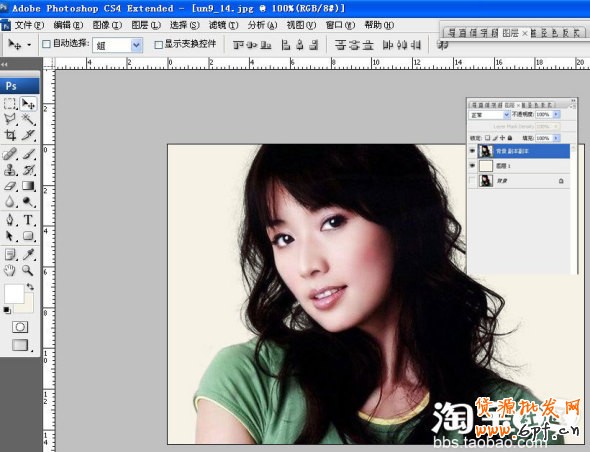Screen dimensions: 590x452
Task: Enable the 显示变换控件 checkbox
Action: 158,45
